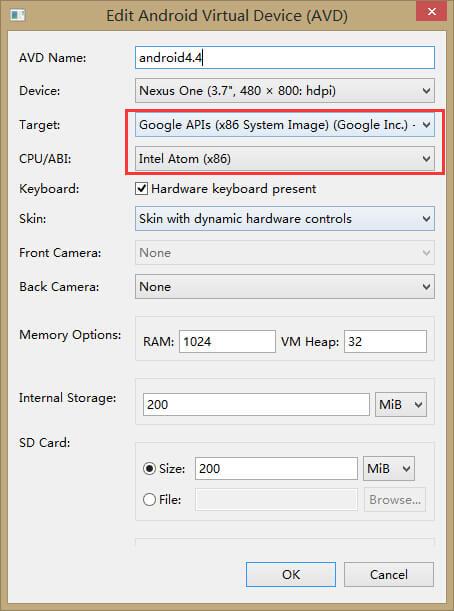
Task: Expand the Target Google APIs dropdown
Action: [x=285, y=125]
